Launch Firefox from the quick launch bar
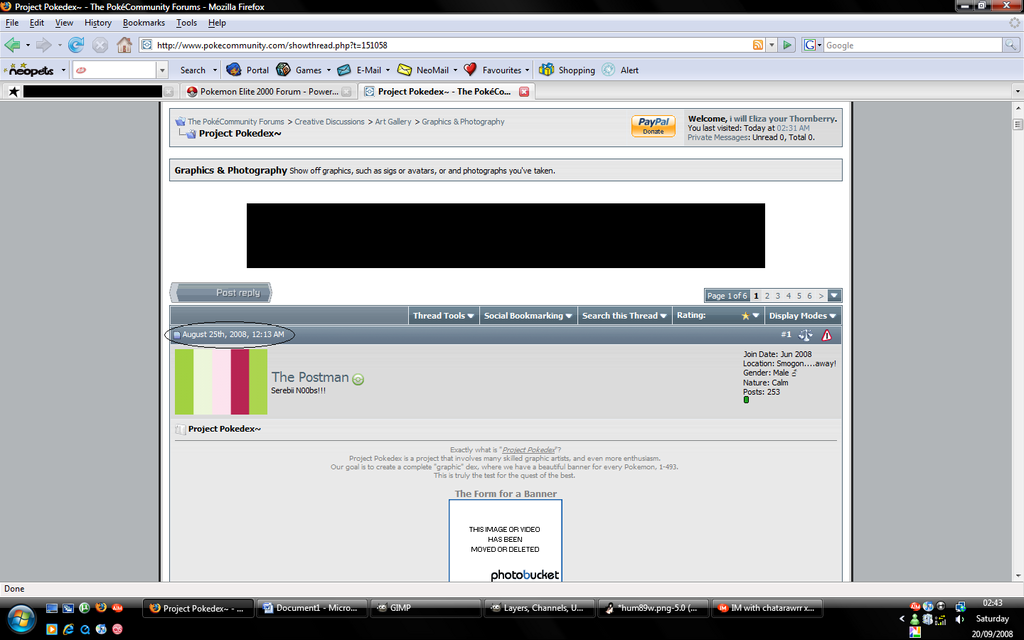Screen dimensions: 1024x640 [x=101, y=607]
